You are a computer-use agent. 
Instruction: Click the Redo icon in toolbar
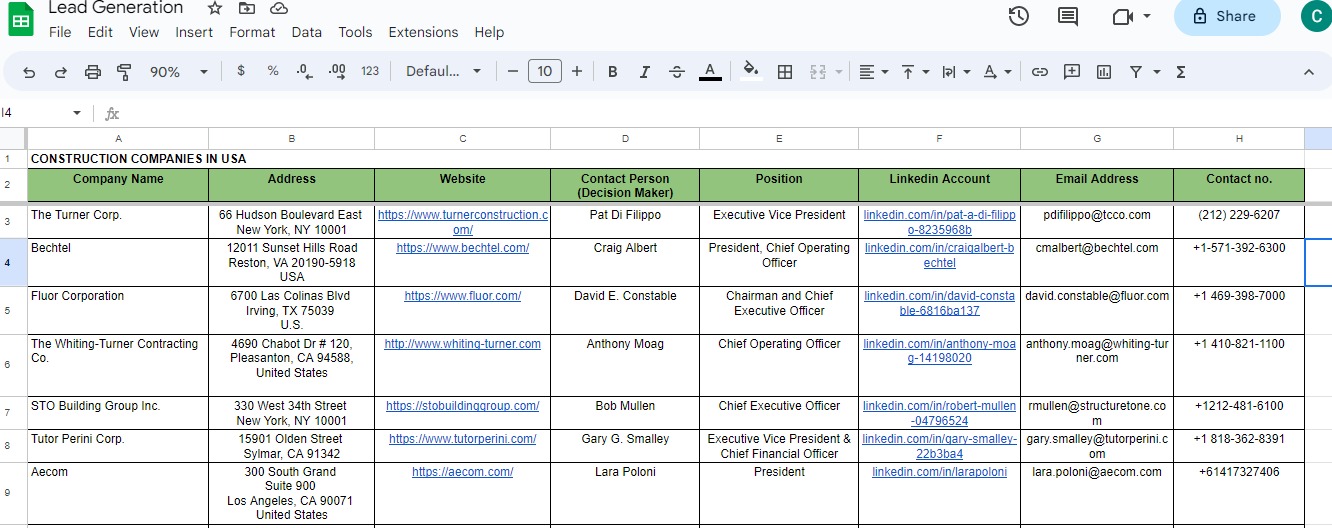(61, 72)
